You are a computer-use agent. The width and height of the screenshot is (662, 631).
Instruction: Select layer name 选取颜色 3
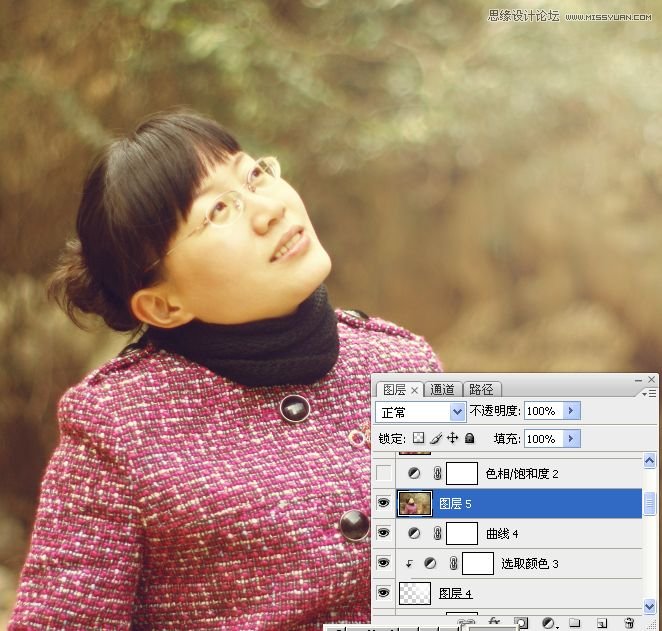[530, 564]
